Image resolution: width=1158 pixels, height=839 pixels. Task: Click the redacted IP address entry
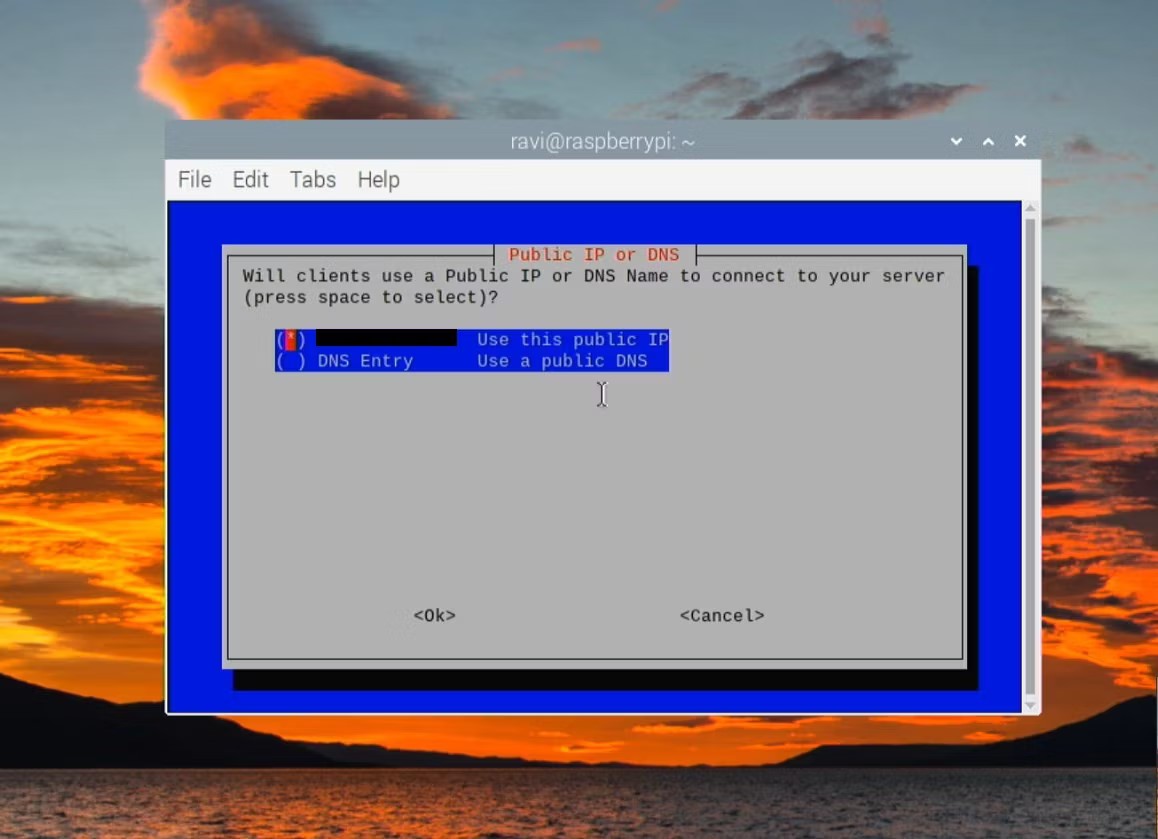coord(386,338)
